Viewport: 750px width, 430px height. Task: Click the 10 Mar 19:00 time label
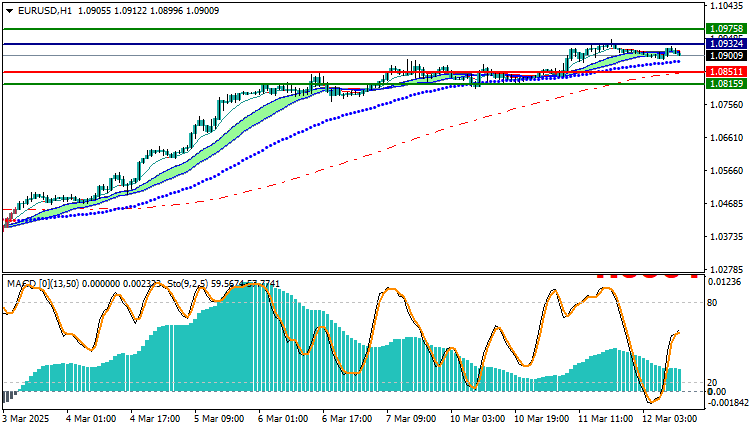(x=541, y=419)
